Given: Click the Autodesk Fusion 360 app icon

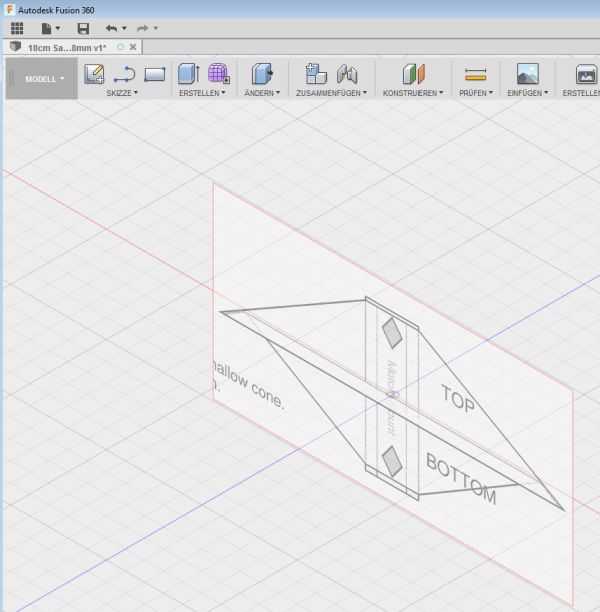Looking at the screenshot, I should [10, 9].
